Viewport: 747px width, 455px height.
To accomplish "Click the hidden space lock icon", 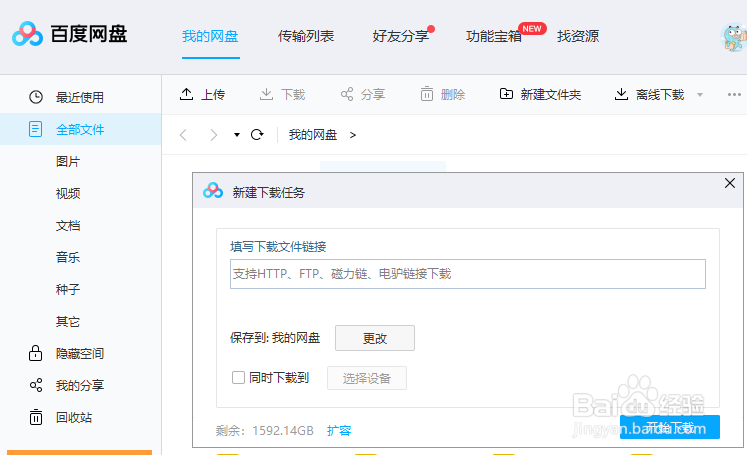I will pyautogui.click(x=35, y=354).
